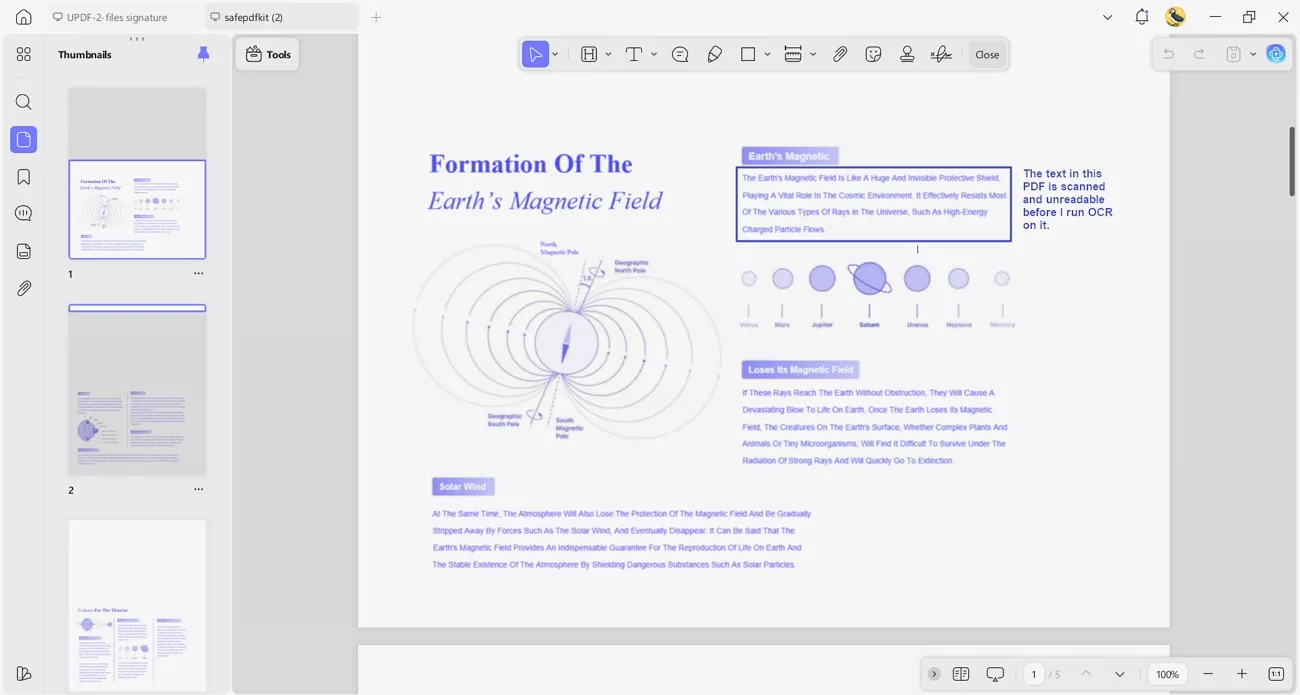Open the UPDF home screen
The height and width of the screenshot is (695, 1300).
(x=24, y=17)
